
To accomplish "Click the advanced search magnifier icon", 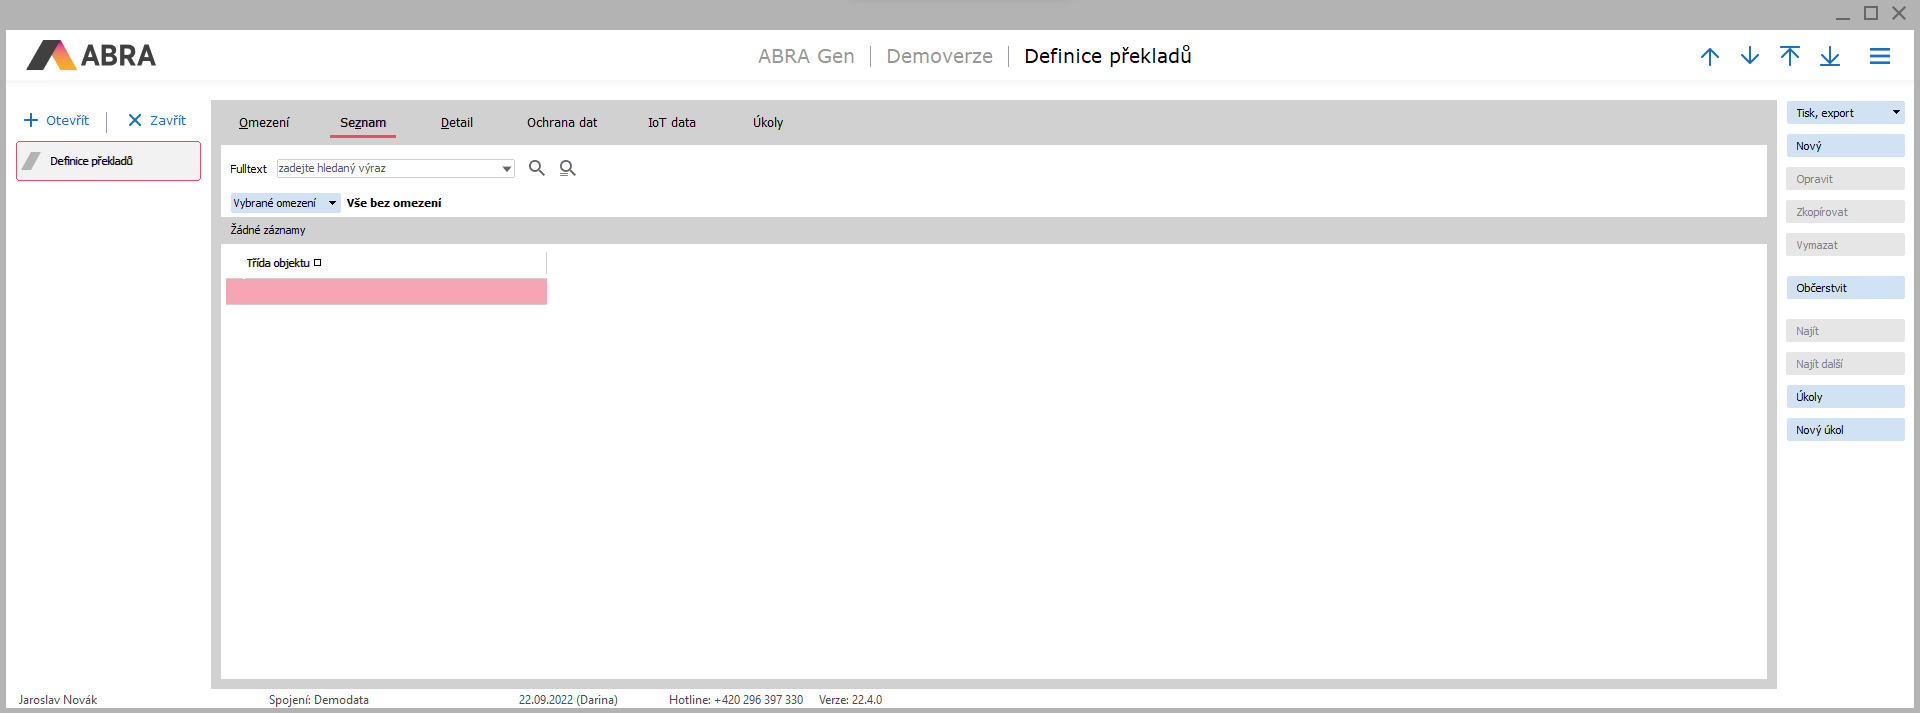I will click(x=567, y=168).
